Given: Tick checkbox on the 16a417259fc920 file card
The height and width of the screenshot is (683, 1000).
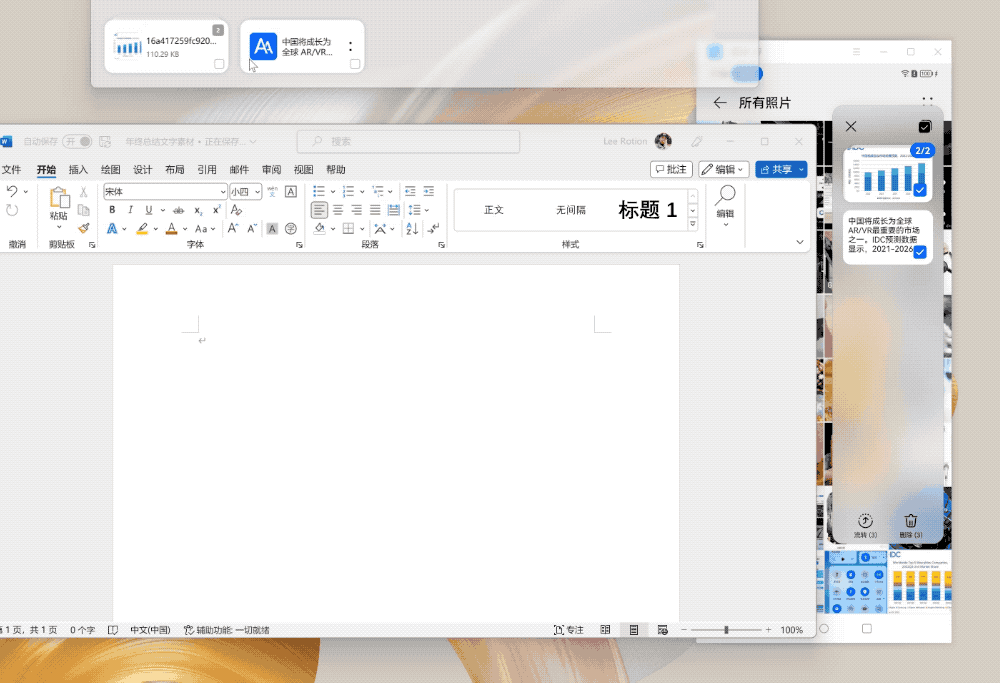Looking at the screenshot, I should [219, 64].
